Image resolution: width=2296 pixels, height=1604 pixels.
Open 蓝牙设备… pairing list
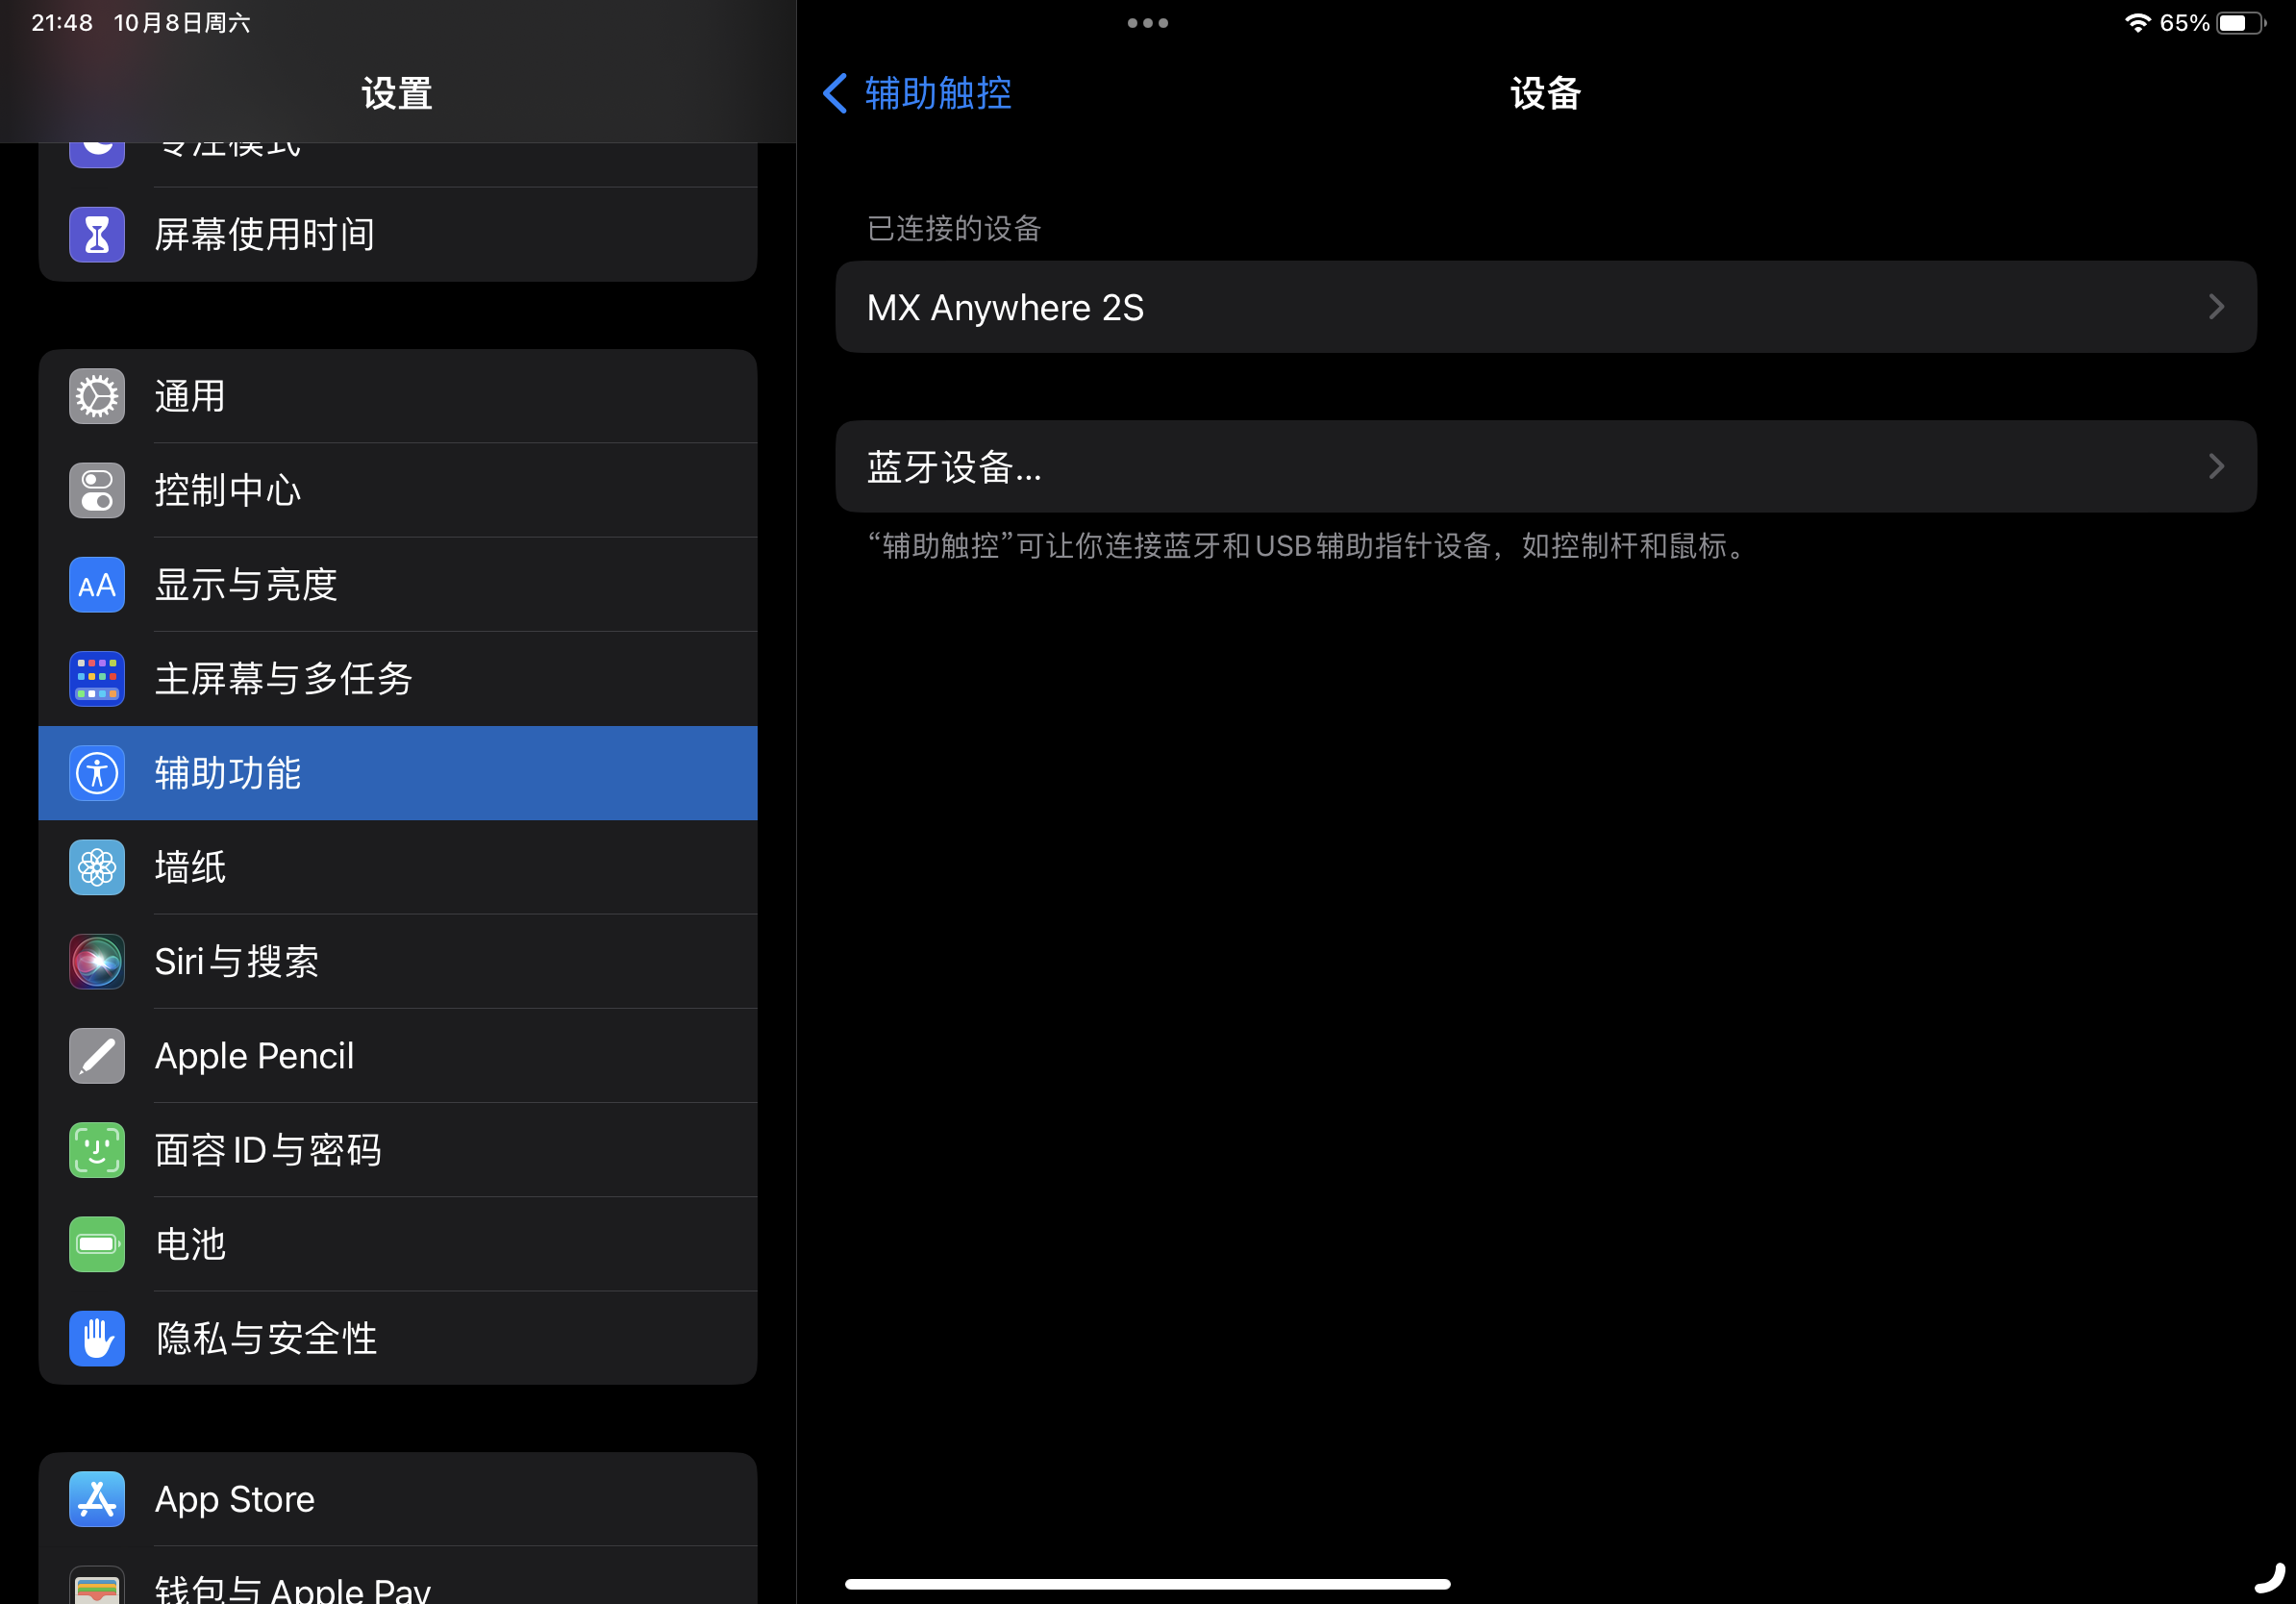click(1545, 467)
